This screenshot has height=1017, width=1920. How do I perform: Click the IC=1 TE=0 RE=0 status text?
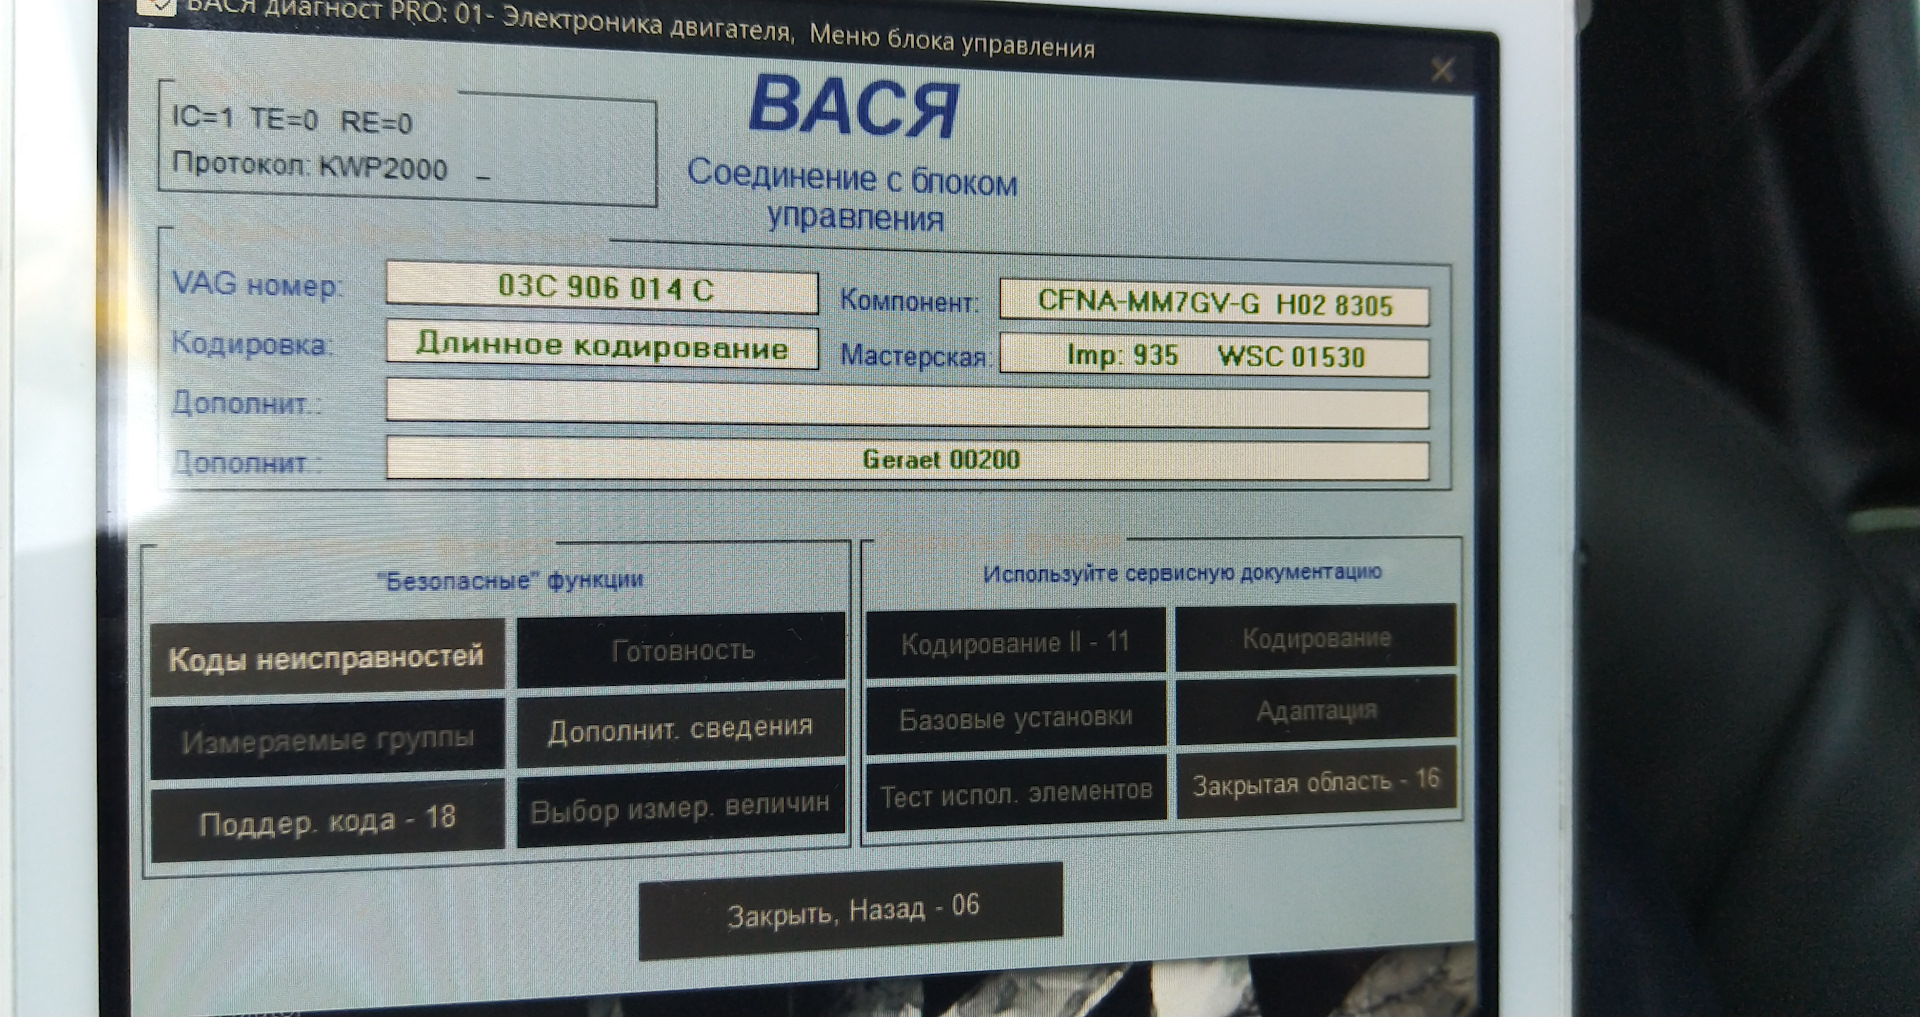click(292, 119)
